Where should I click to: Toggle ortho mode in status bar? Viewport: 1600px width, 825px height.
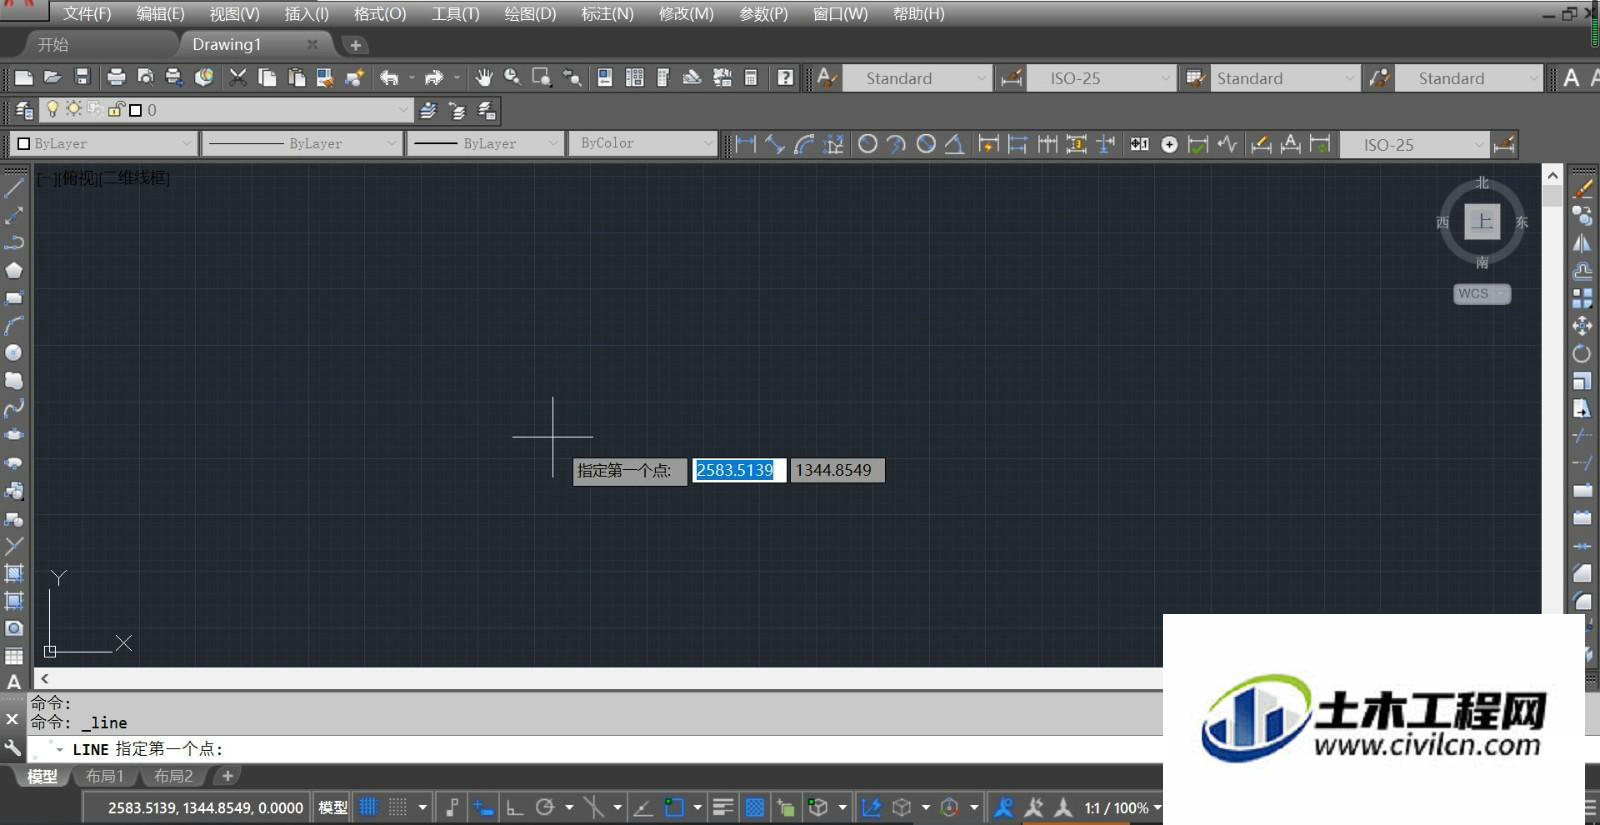point(514,807)
